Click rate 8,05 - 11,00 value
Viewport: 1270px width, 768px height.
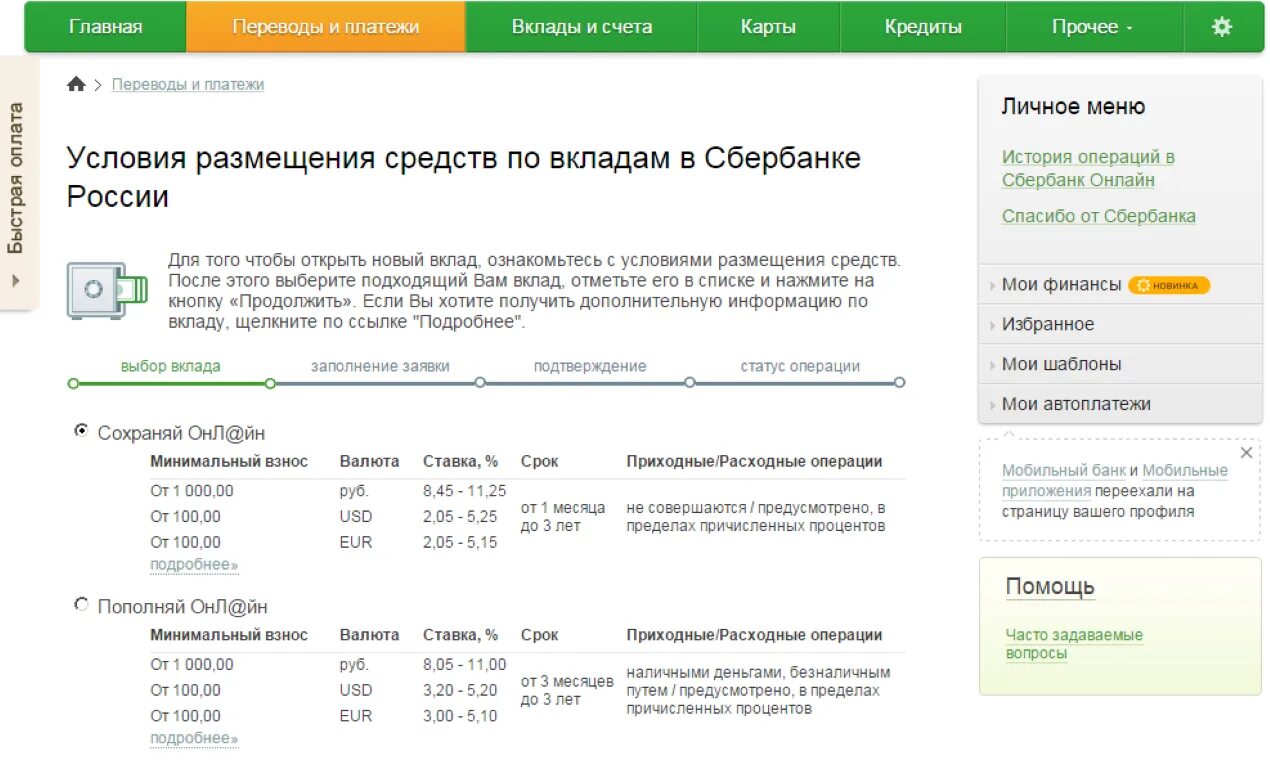pyautogui.click(x=464, y=665)
